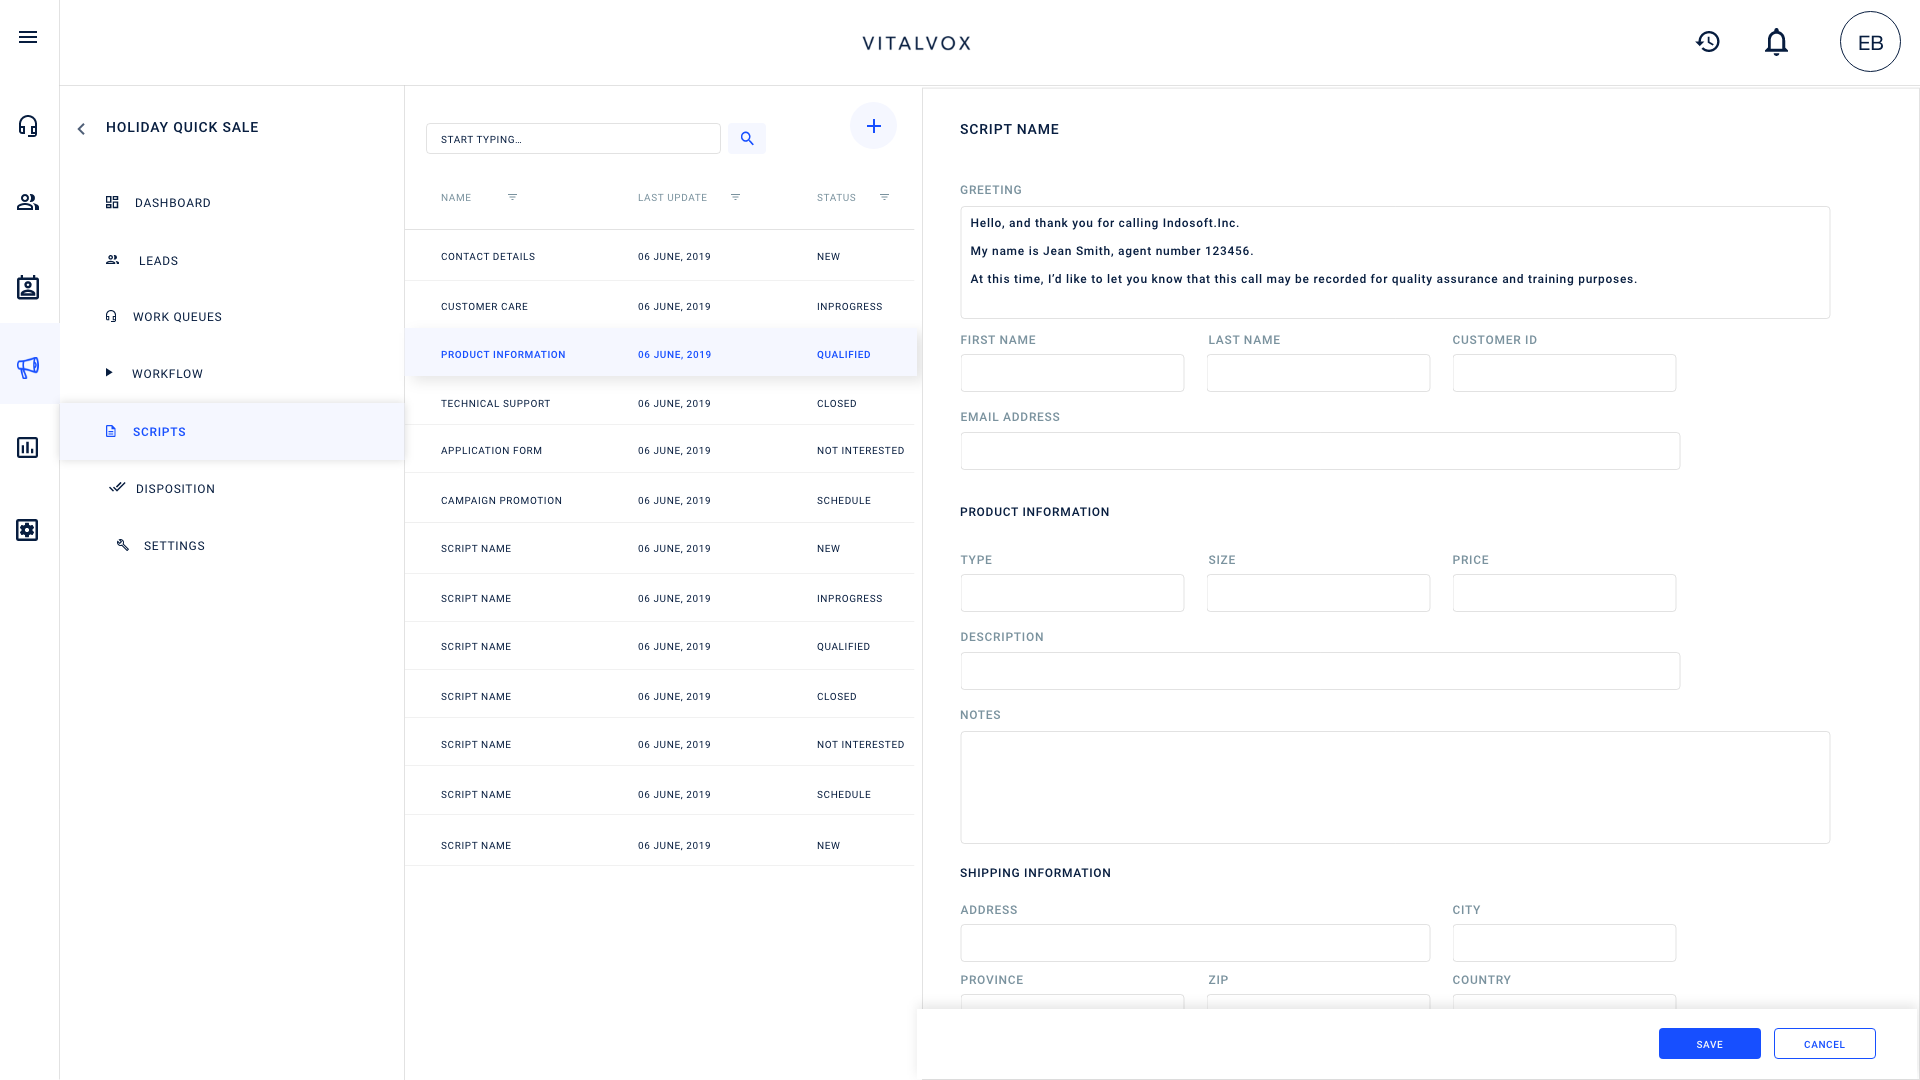1920x1080 pixels.
Task: Go back from Holiday Quick Sale
Action: 81,128
